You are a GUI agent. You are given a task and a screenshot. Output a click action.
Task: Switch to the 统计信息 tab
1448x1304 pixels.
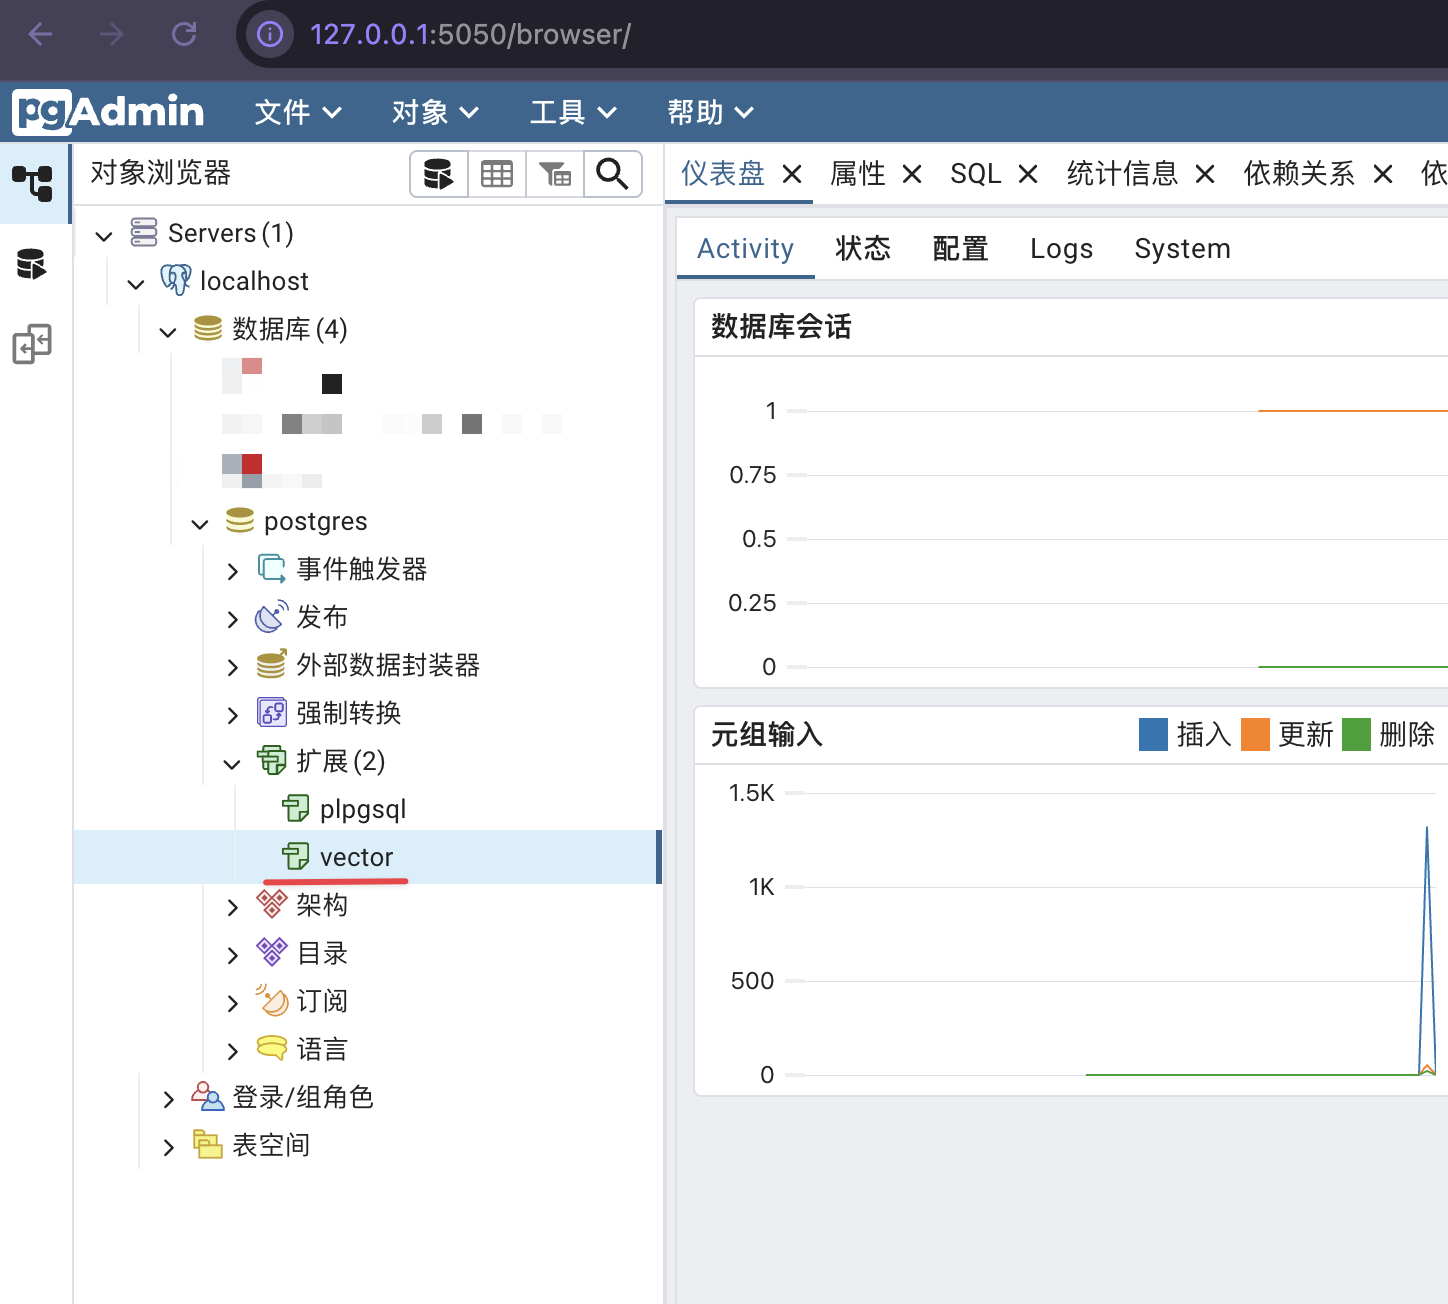tap(1122, 174)
